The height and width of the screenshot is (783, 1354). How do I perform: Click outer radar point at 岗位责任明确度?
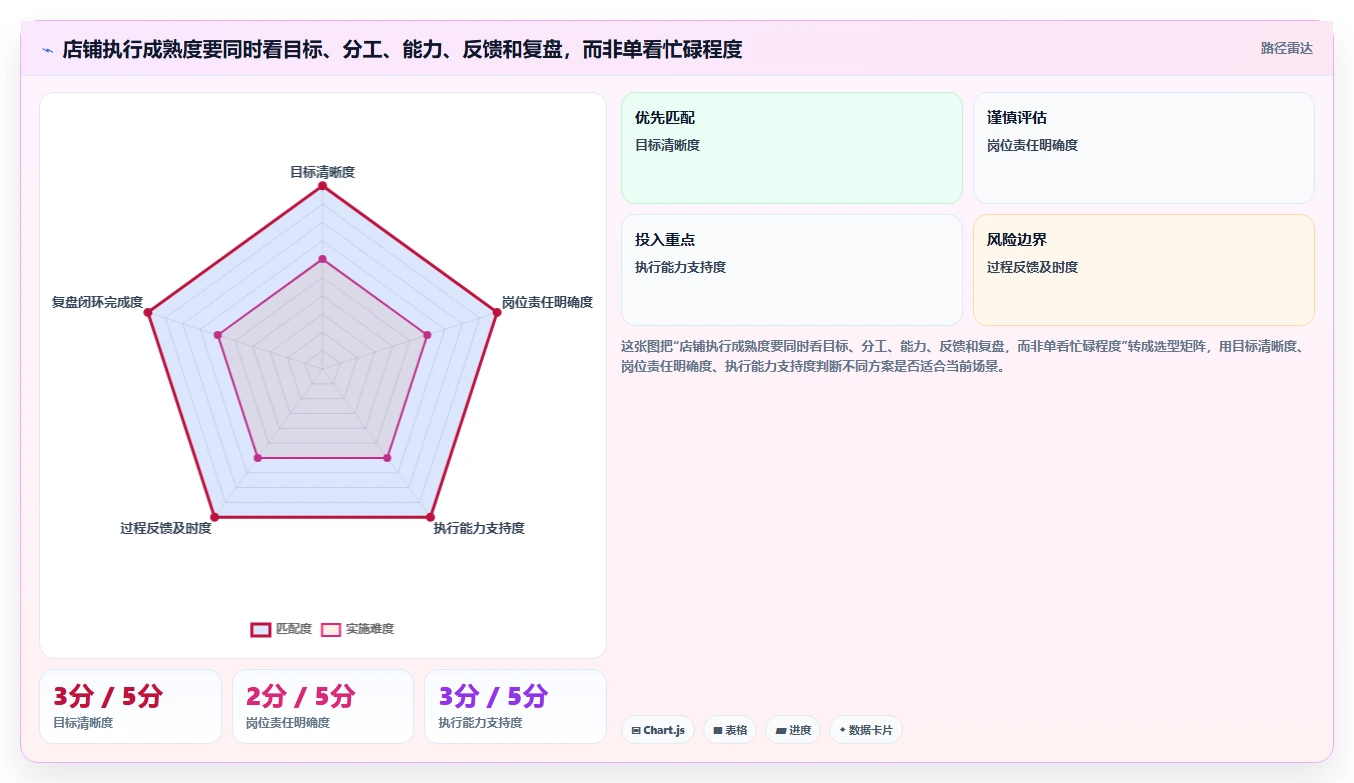[497, 313]
